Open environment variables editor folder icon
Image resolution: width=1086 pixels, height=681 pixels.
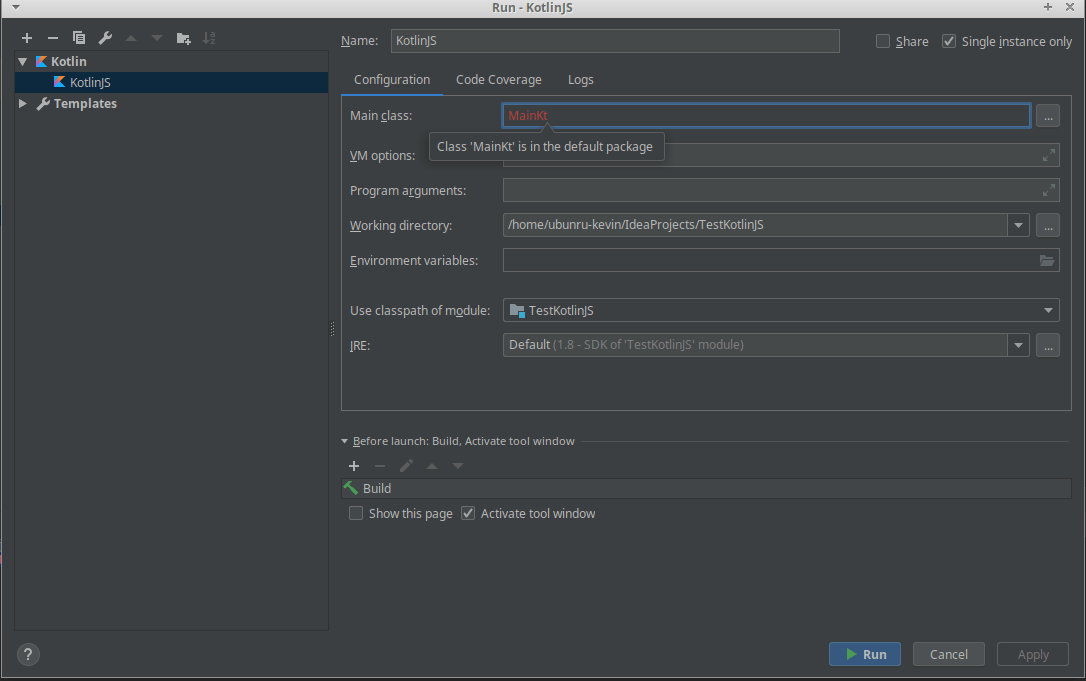coord(1047,260)
